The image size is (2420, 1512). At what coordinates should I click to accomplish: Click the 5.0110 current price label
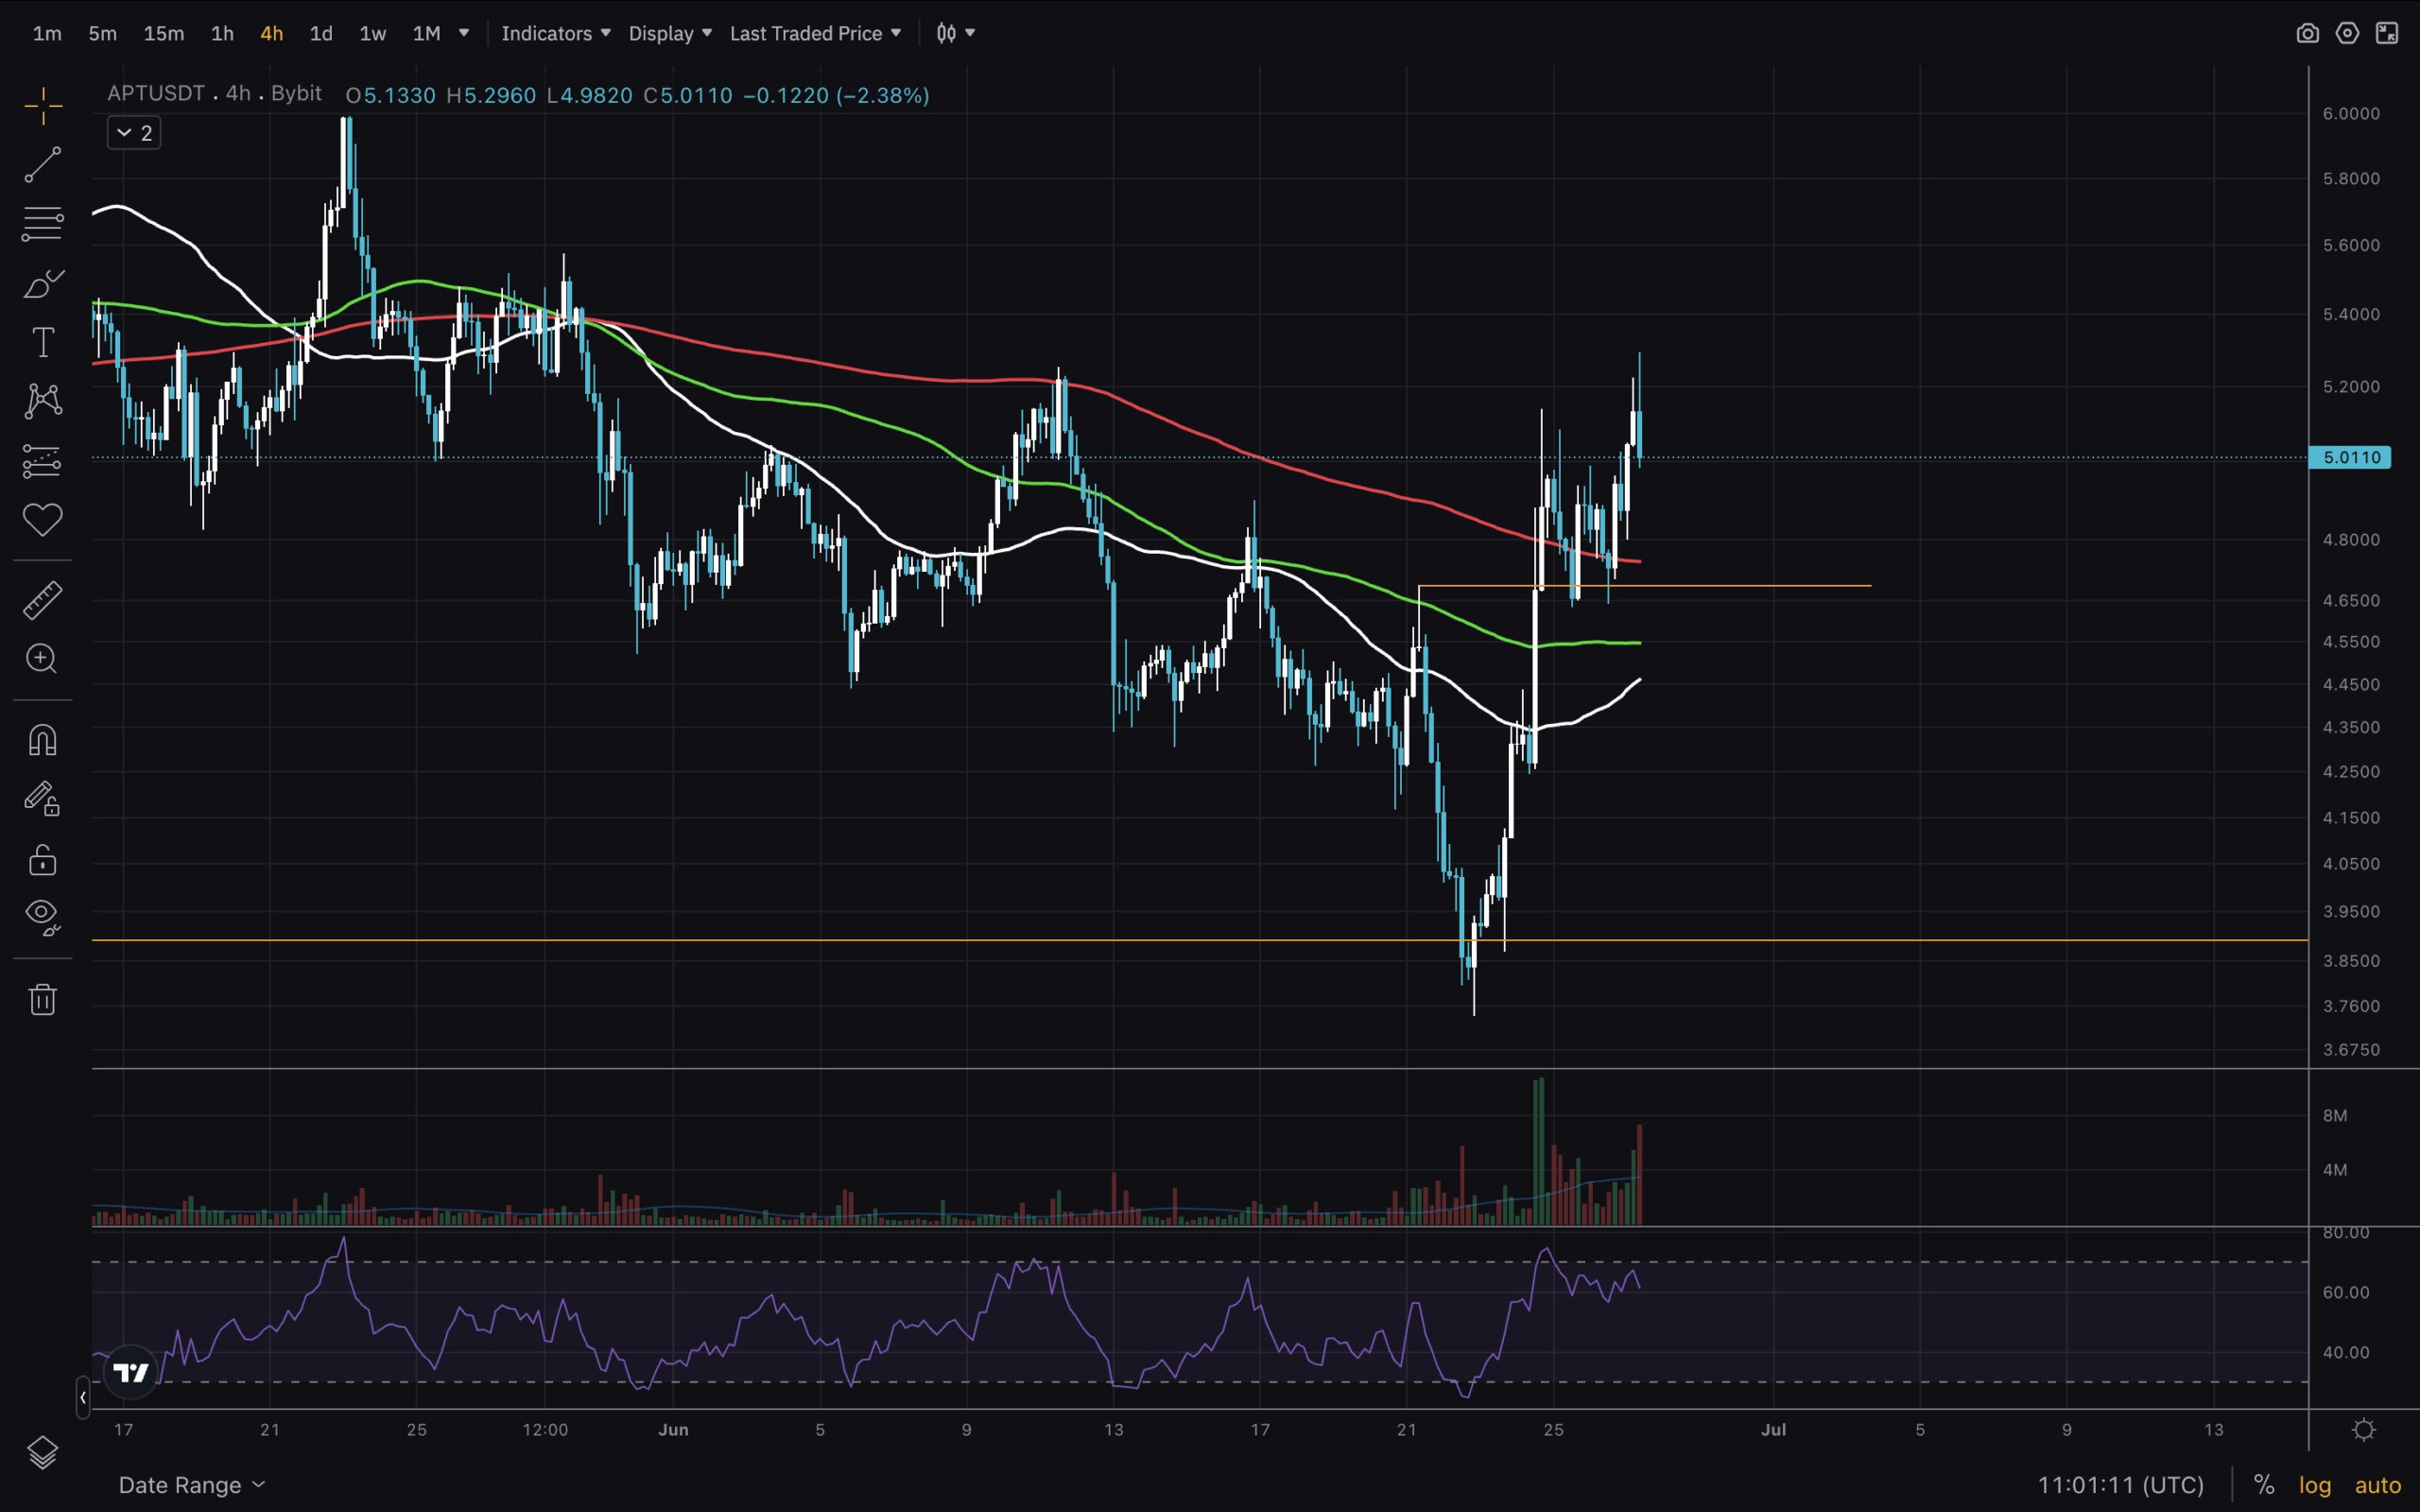[2350, 457]
